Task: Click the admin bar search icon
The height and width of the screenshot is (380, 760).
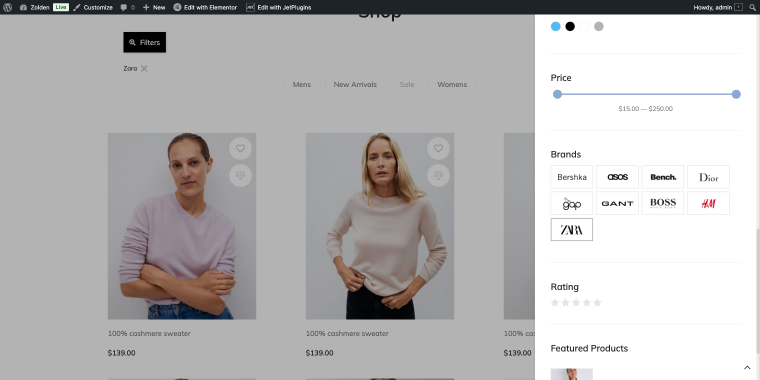Action: (752, 7)
